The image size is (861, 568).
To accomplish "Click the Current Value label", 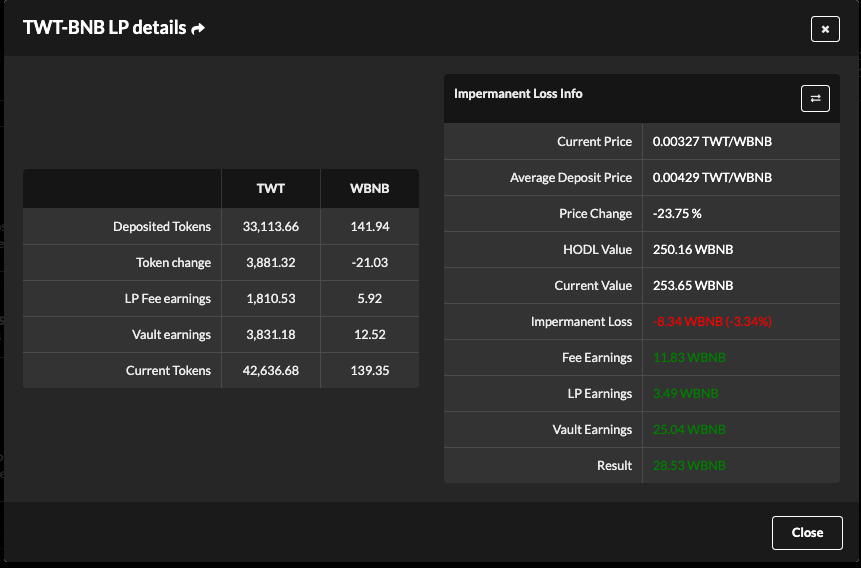I will click(x=593, y=286).
